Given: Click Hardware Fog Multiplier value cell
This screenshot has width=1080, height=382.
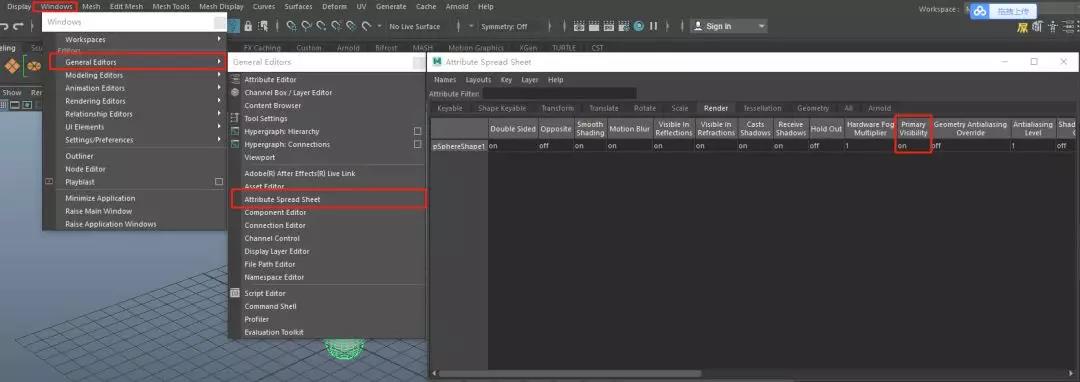Looking at the screenshot, I should (870, 146).
